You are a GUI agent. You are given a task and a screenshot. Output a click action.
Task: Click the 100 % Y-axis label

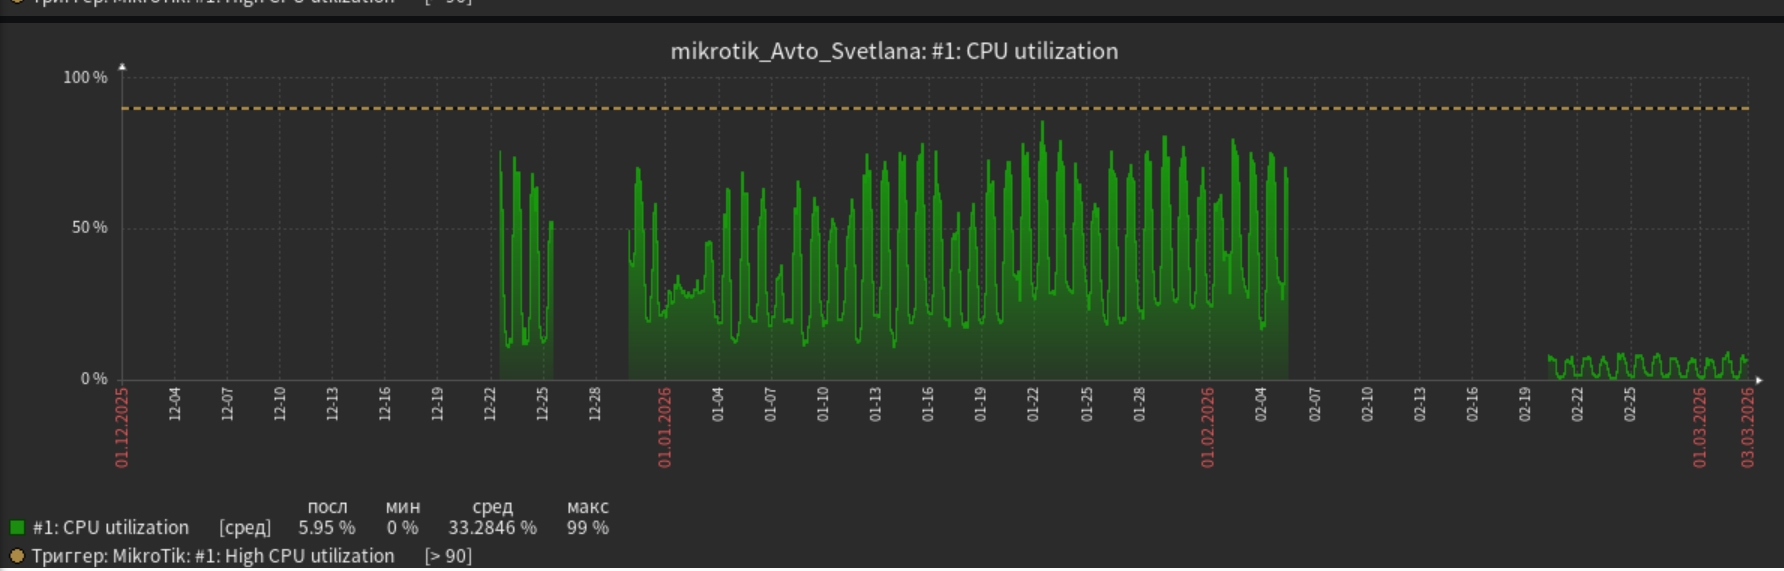(85, 78)
